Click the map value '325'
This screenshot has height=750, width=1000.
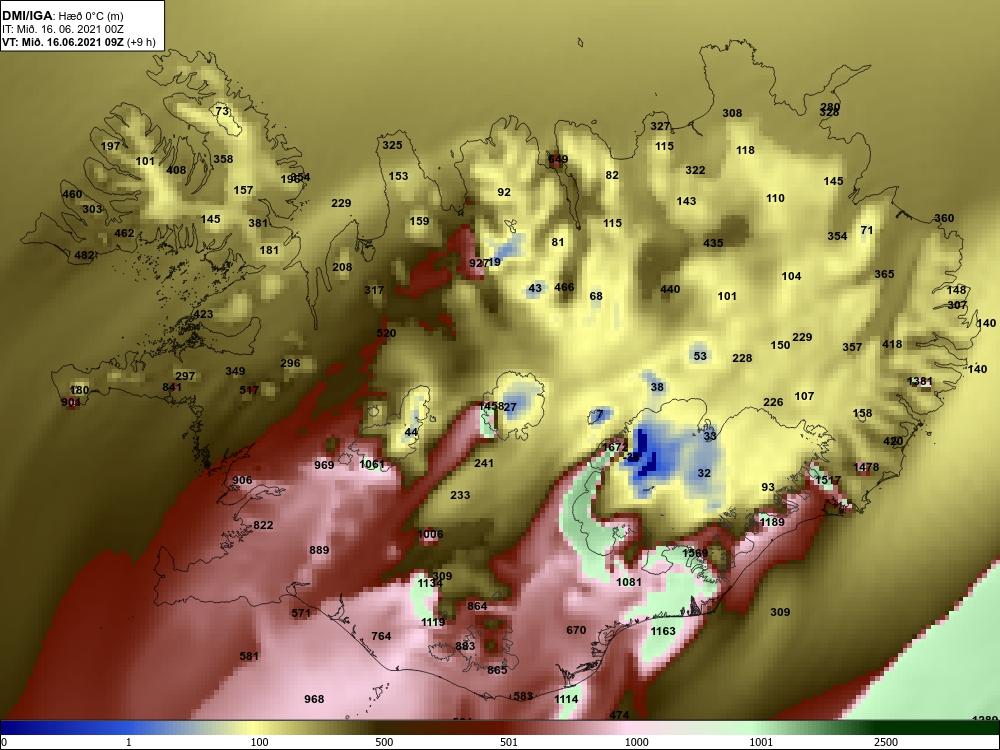tap(392, 145)
